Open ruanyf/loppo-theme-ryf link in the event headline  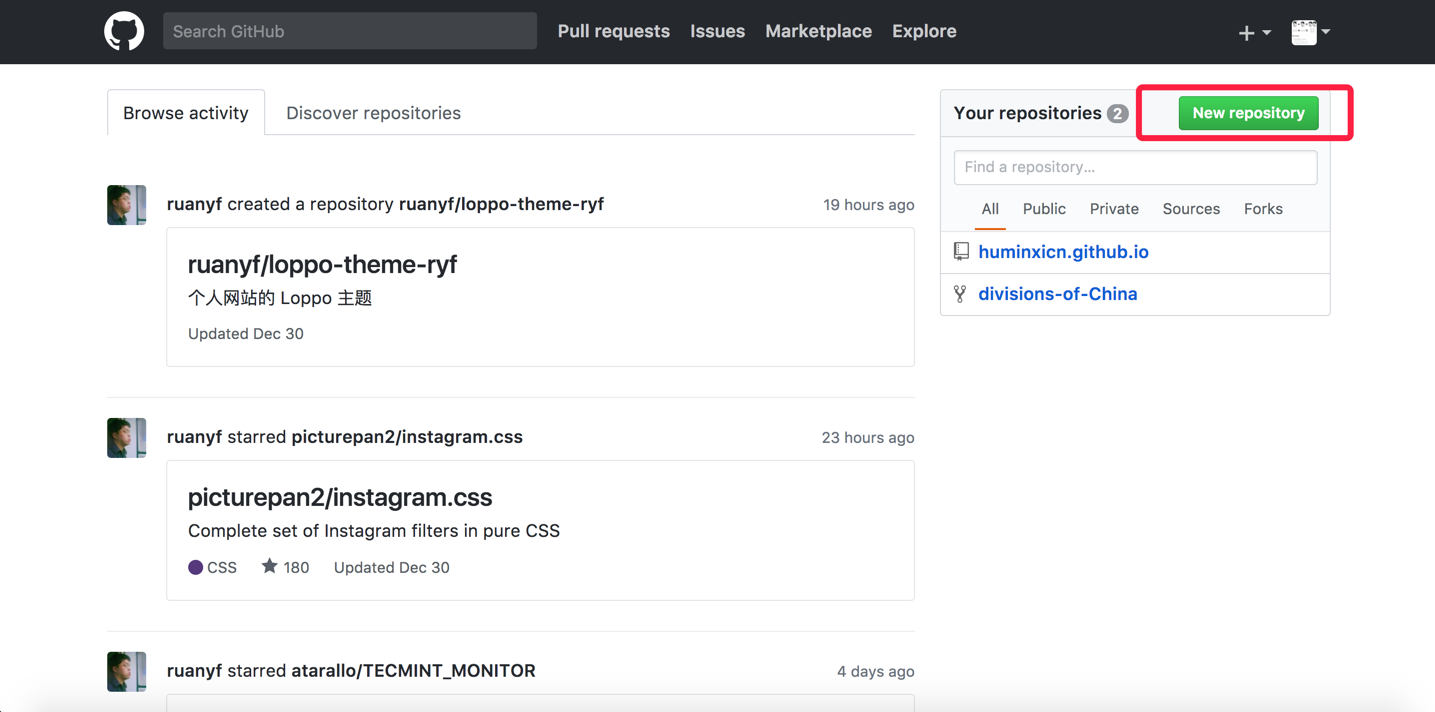tap(501, 204)
